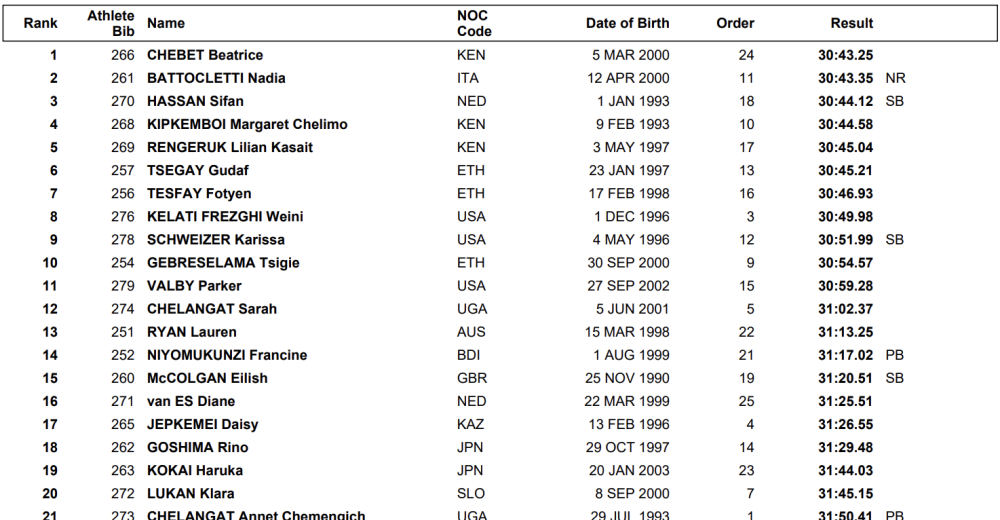
Task: Click the Result column header
Action: click(852, 23)
